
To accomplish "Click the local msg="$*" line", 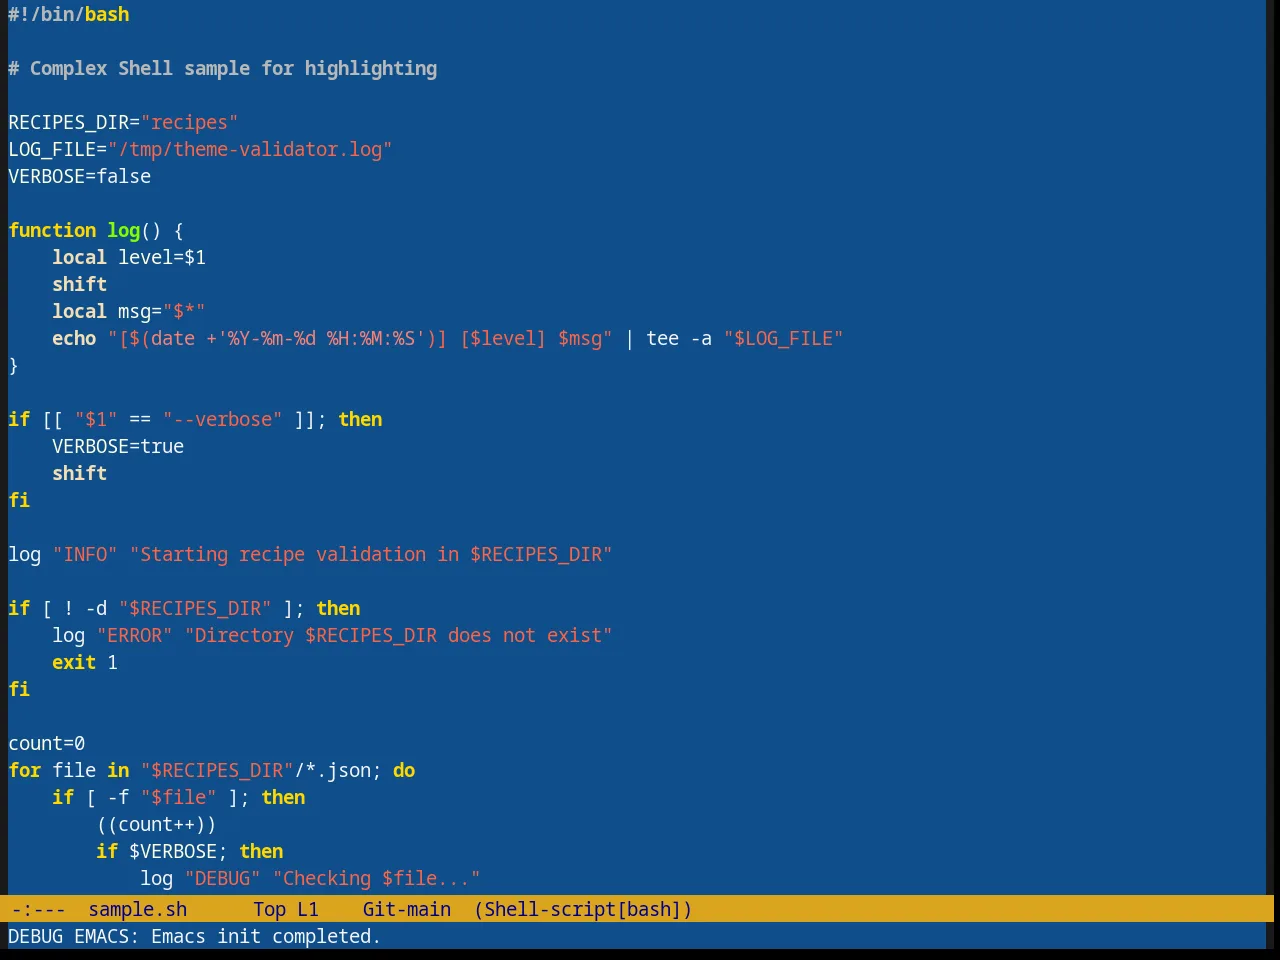I will click(x=129, y=311).
